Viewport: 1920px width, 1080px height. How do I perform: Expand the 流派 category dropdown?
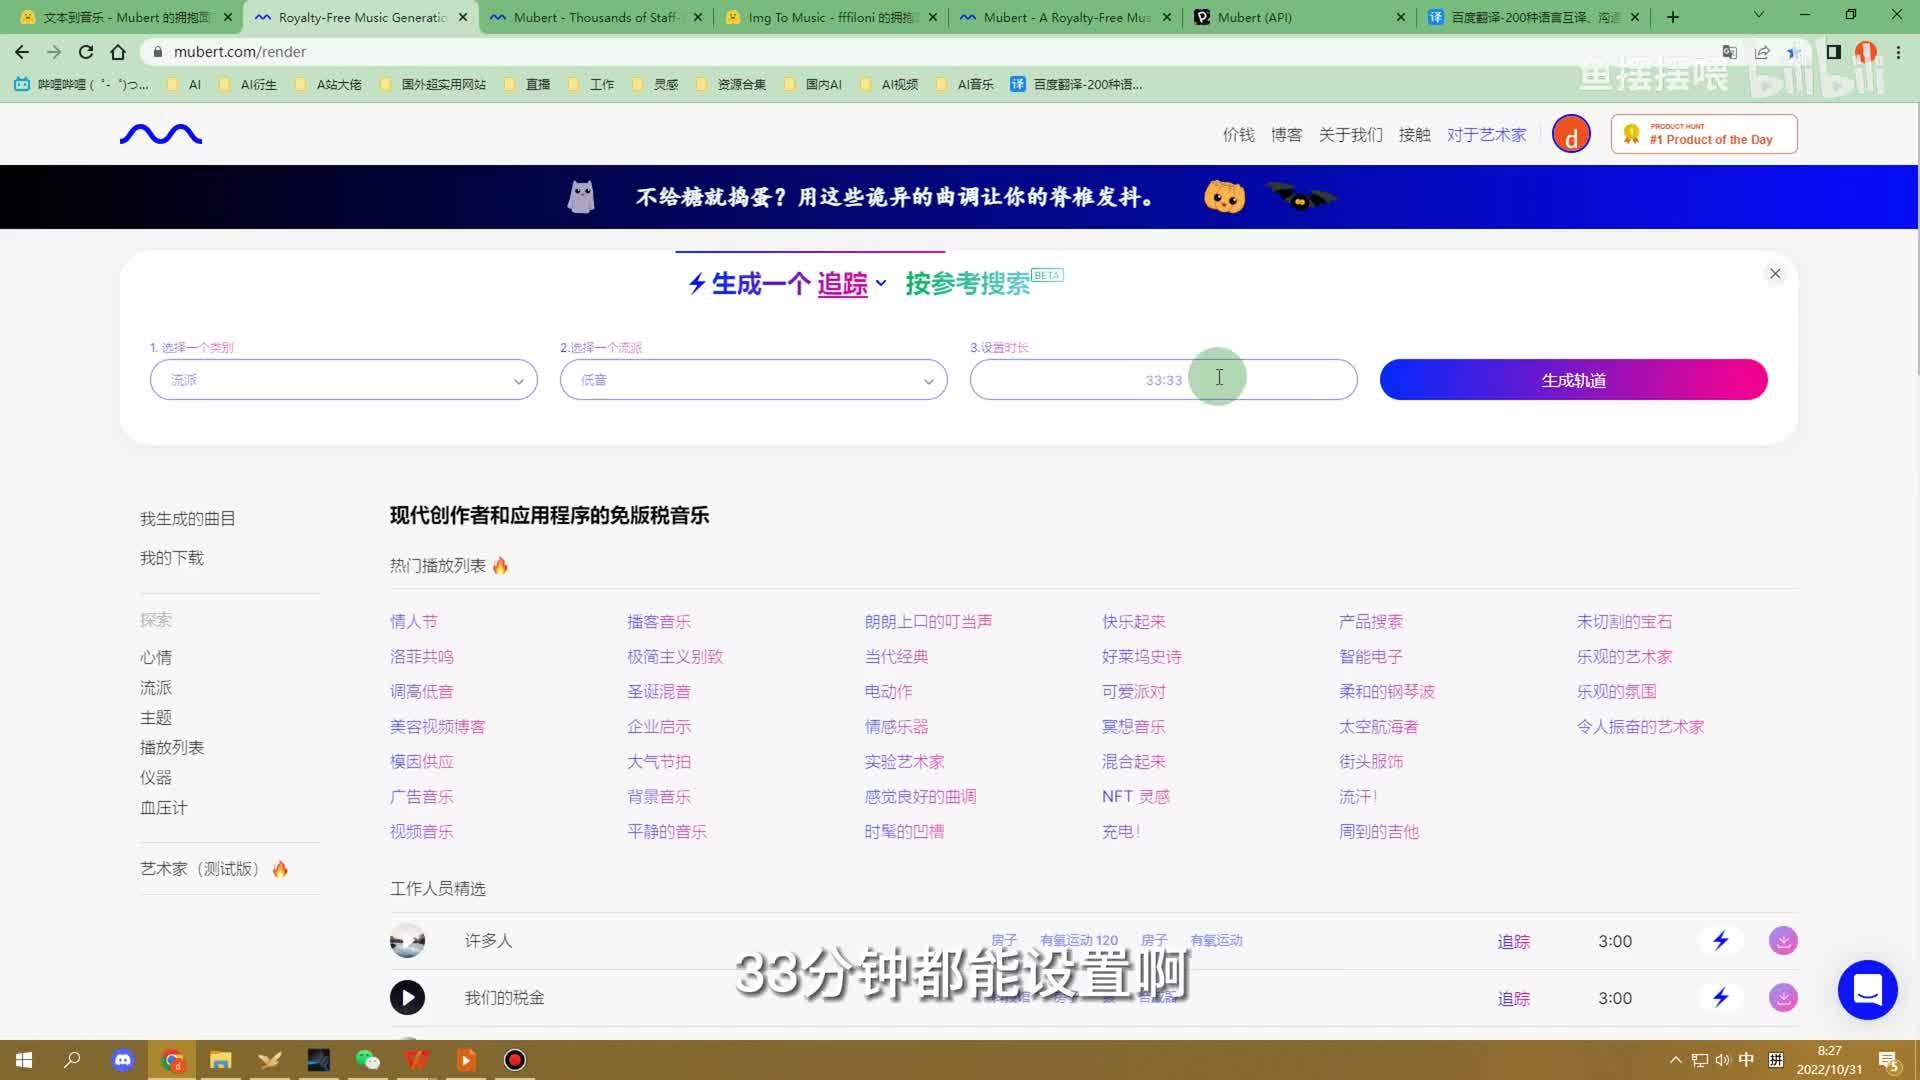click(x=343, y=380)
